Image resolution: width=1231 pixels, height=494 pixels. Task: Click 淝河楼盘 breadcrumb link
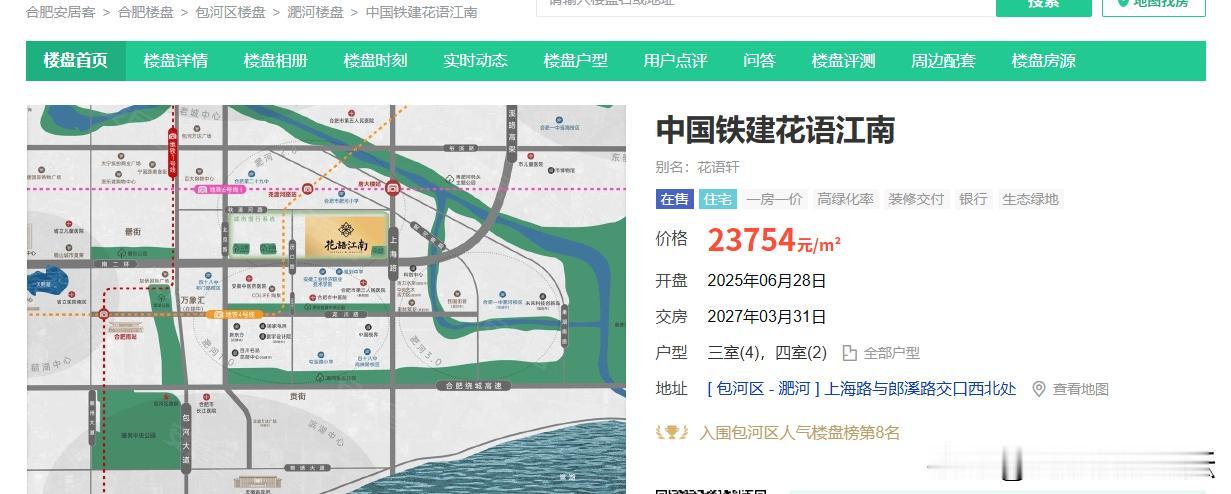pos(316,12)
